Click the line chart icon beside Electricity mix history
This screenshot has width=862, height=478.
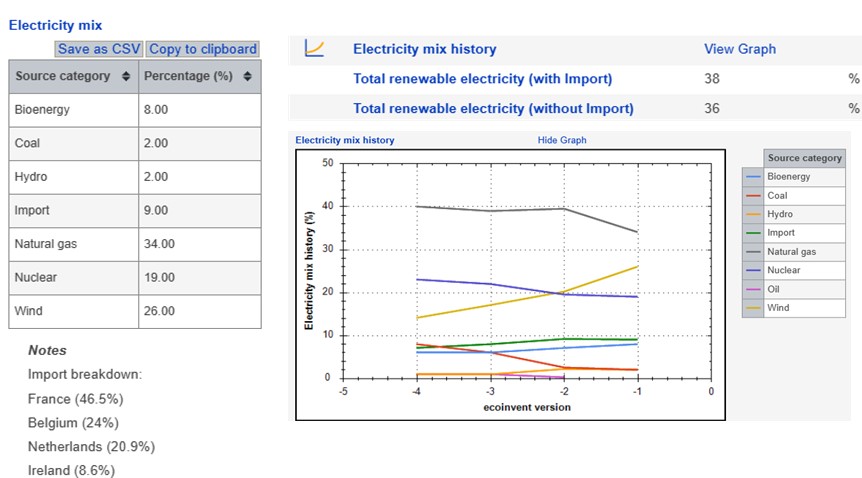pyautogui.click(x=314, y=48)
